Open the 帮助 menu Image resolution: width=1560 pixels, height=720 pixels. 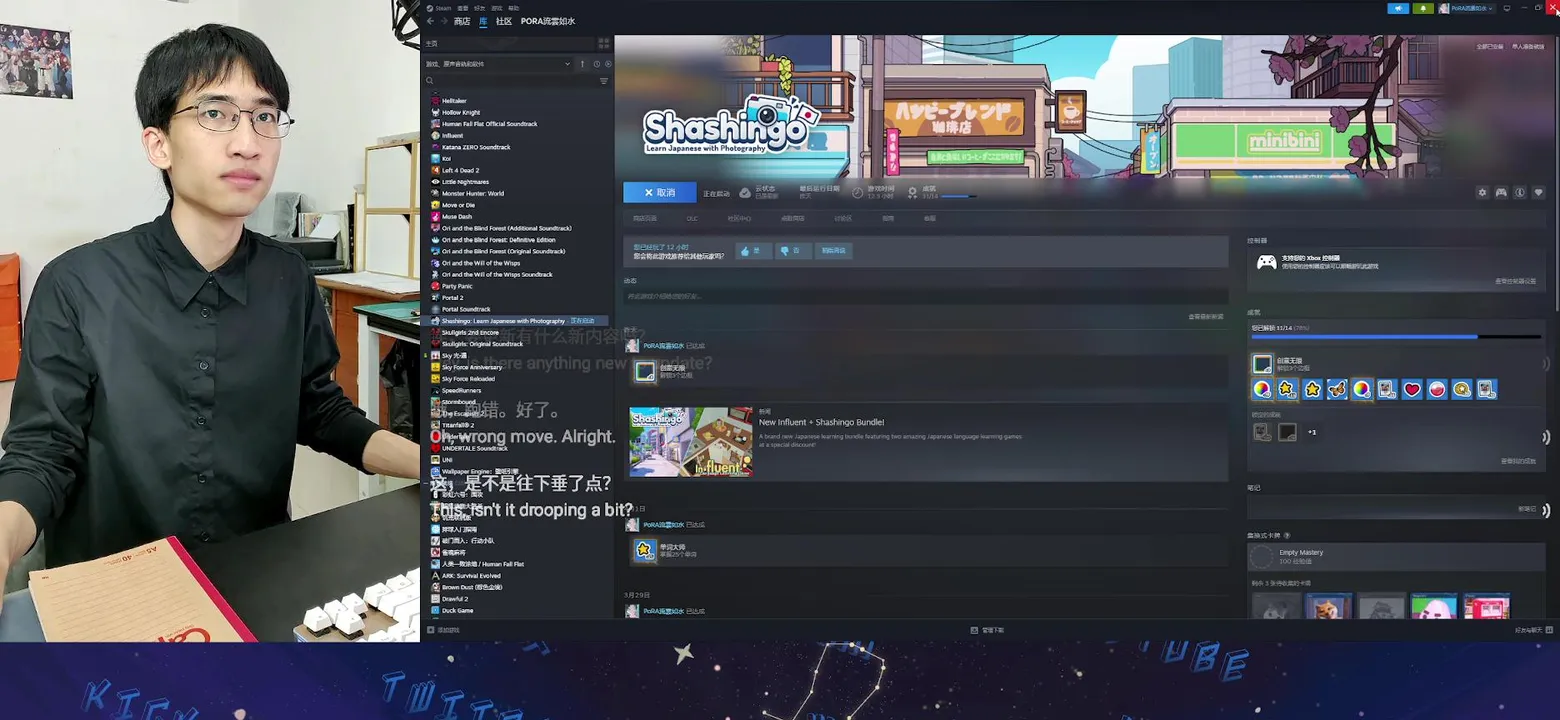(x=514, y=8)
